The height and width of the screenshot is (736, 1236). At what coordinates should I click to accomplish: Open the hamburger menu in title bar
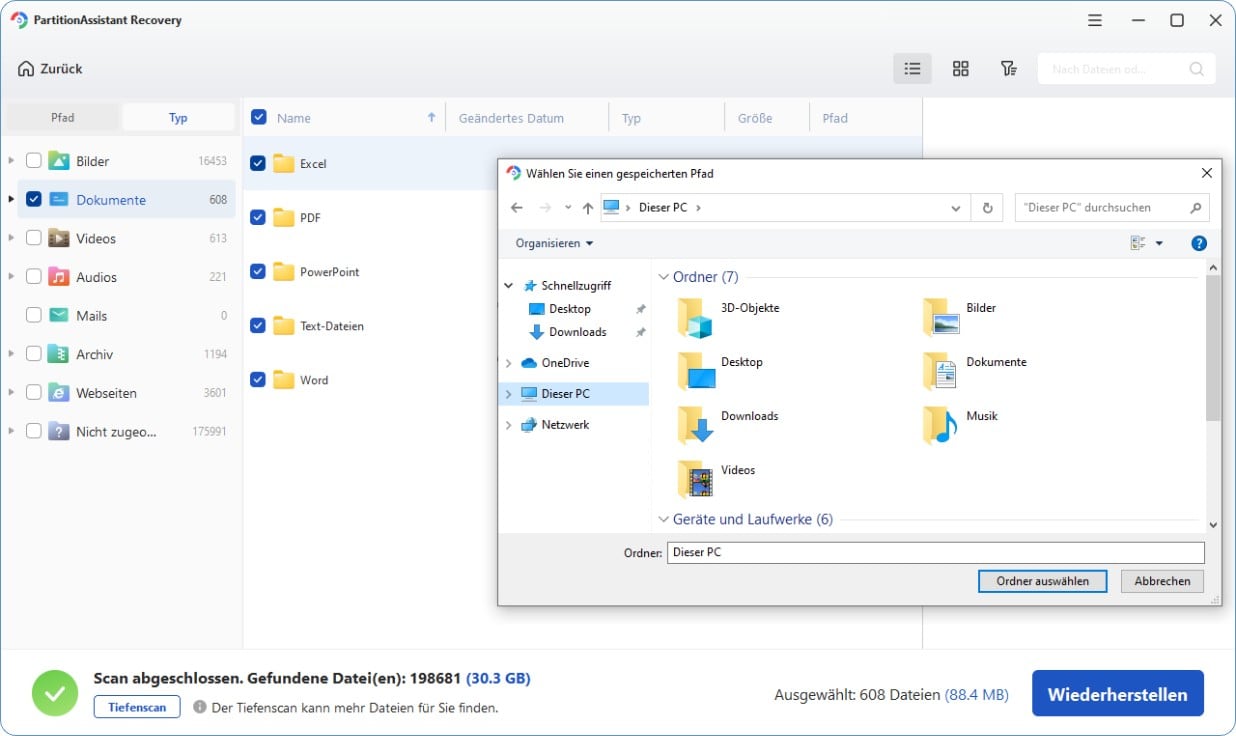[1096, 20]
